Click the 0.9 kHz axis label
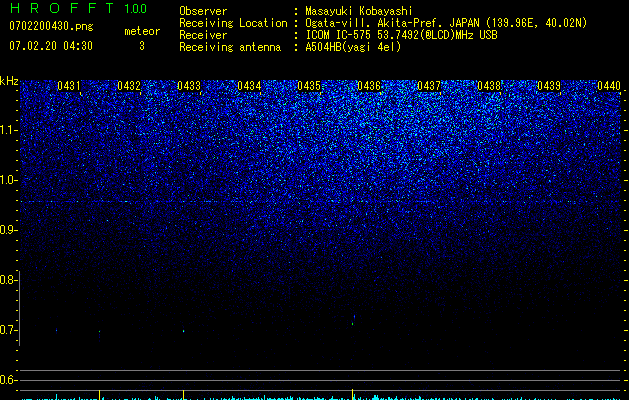The height and width of the screenshot is (400, 629). point(9,230)
